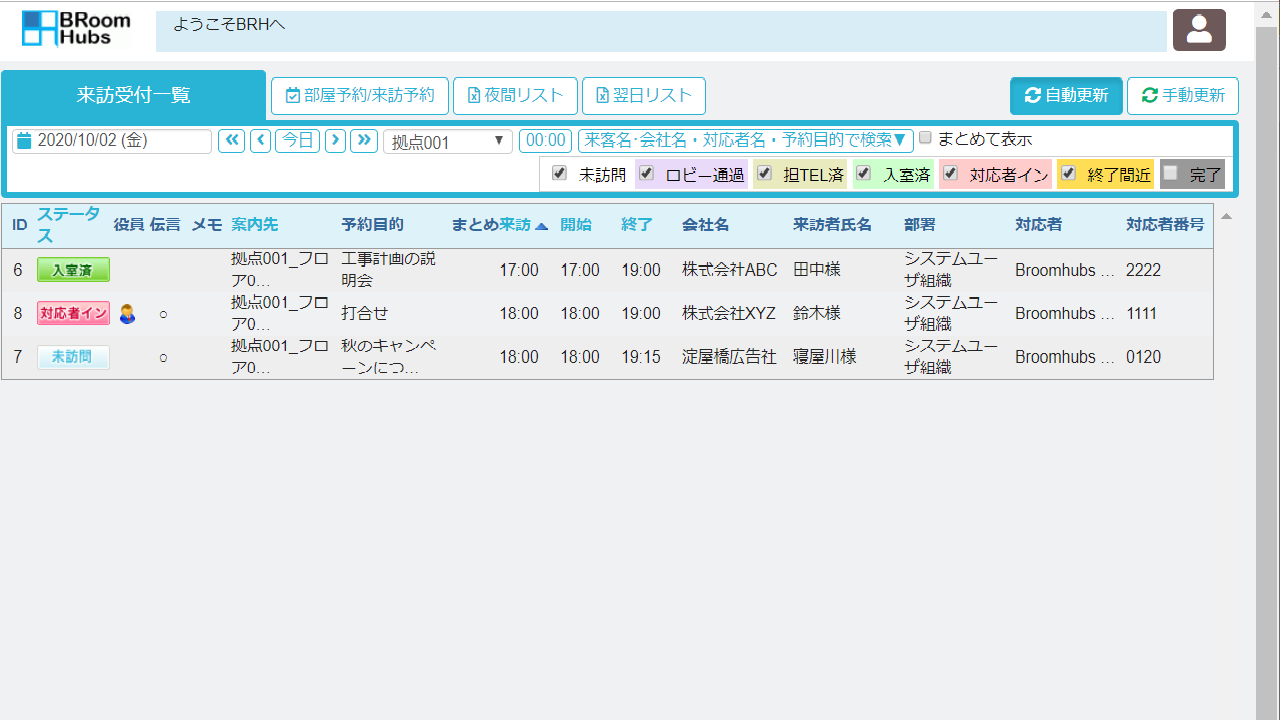The height and width of the screenshot is (720, 1280).
Task: Click the scroll-up arrow beside the table
Action: pyautogui.click(x=1226, y=216)
